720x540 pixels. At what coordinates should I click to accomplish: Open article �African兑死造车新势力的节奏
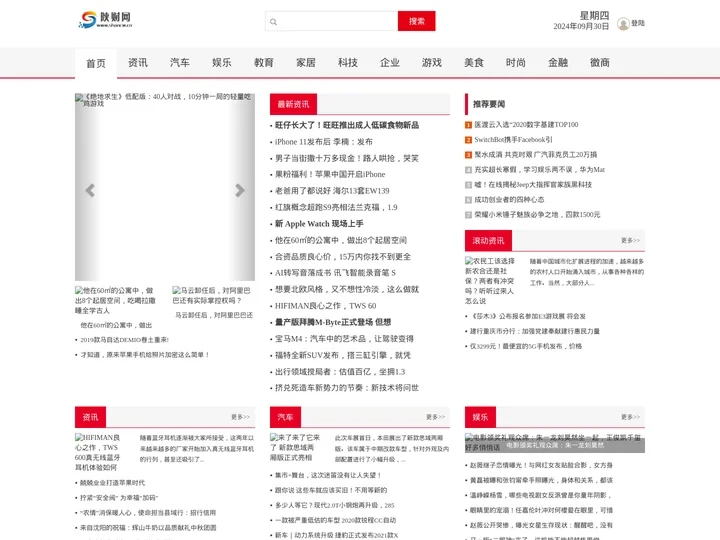tap(347, 388)
